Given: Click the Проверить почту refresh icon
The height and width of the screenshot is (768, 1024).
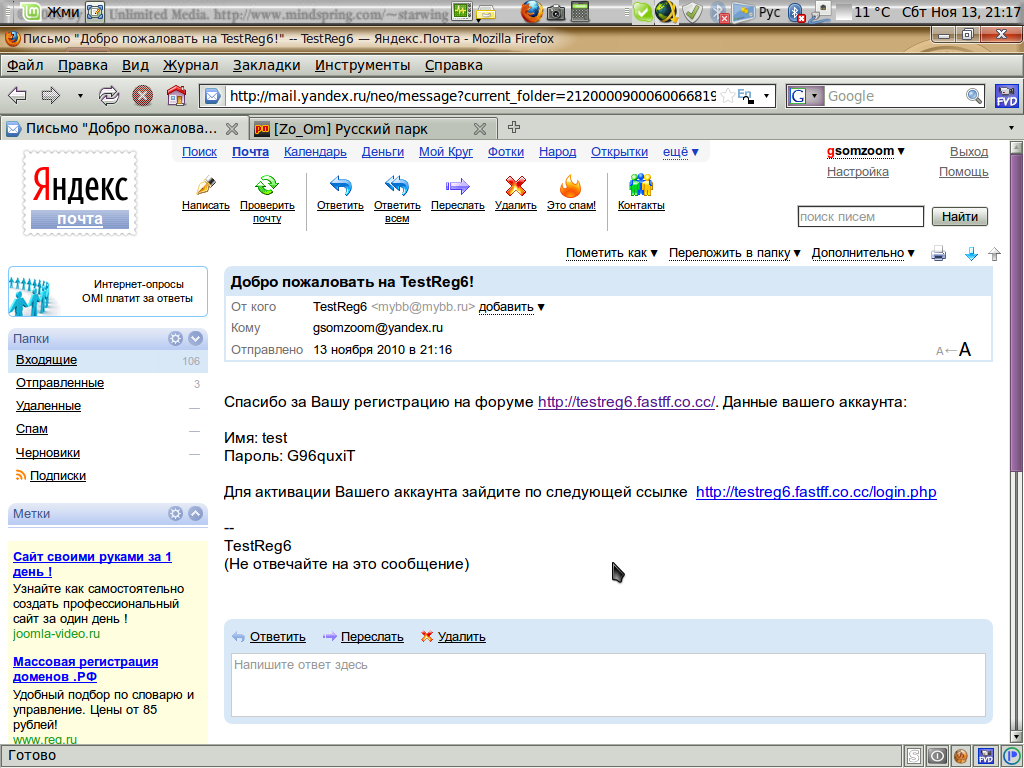Looking at the screenshot, I should [x=267, y=185].
